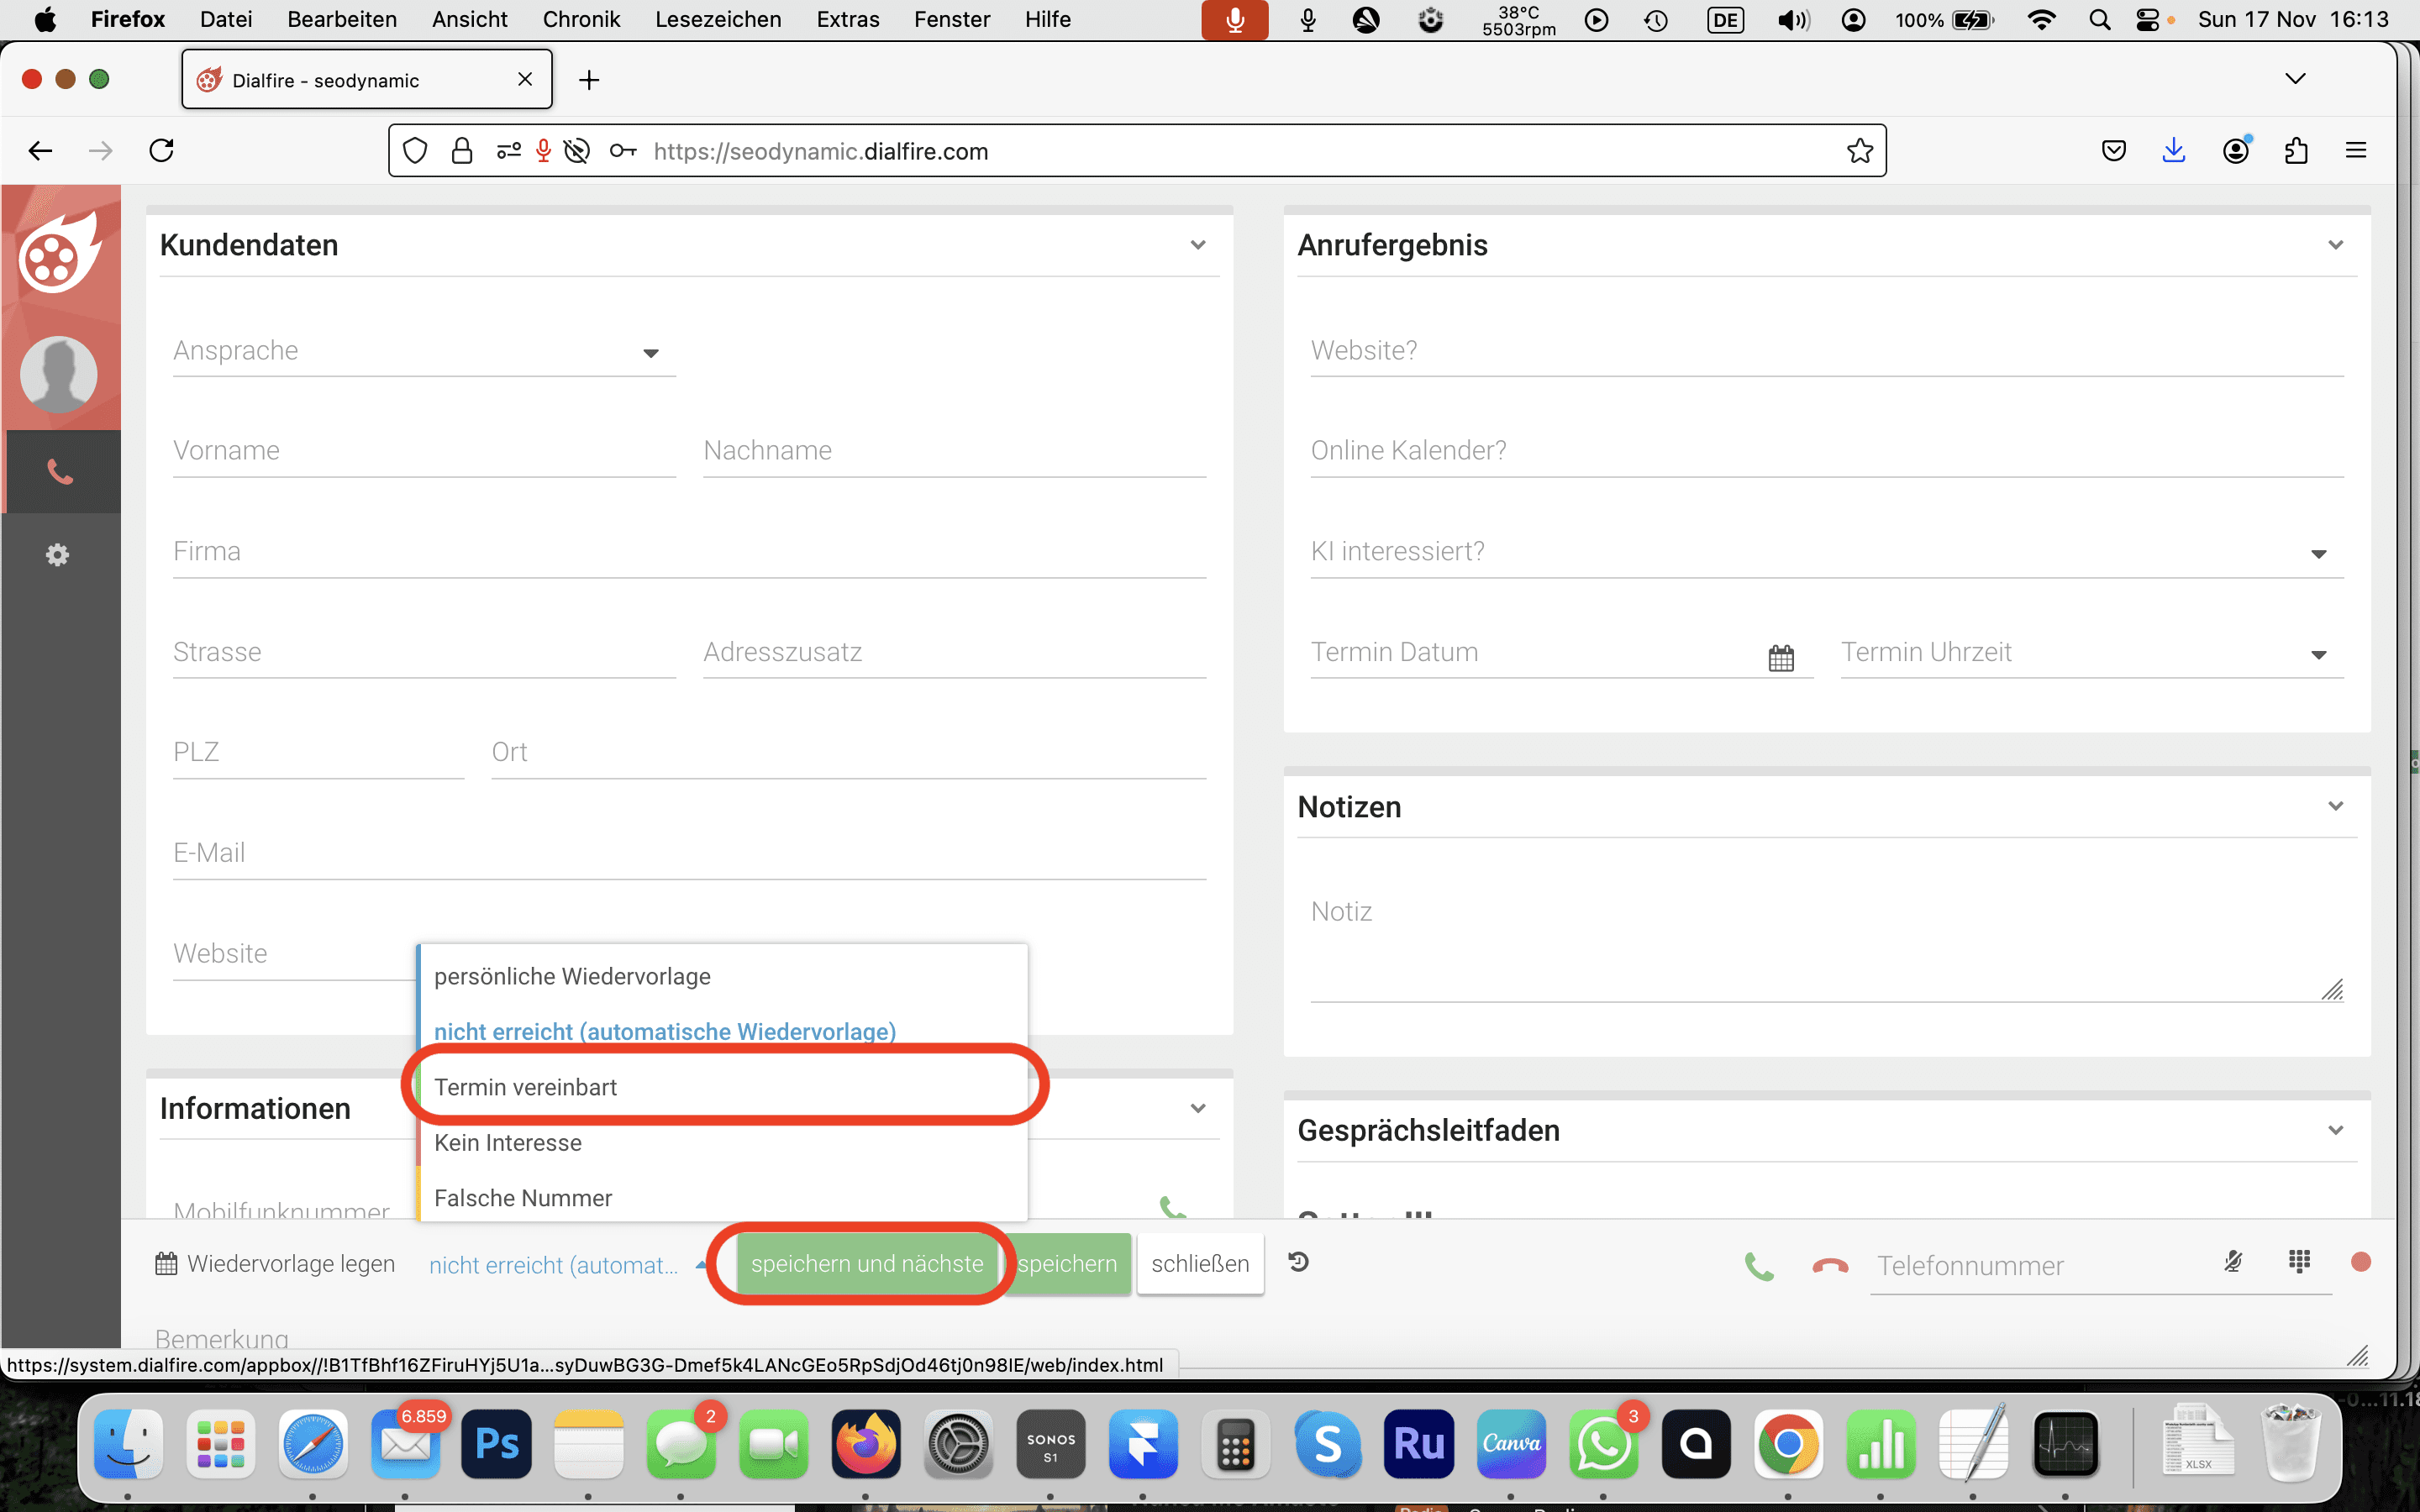Click the user avatar in sidebar
The image size is (2420, 1512).
[59, 374]
